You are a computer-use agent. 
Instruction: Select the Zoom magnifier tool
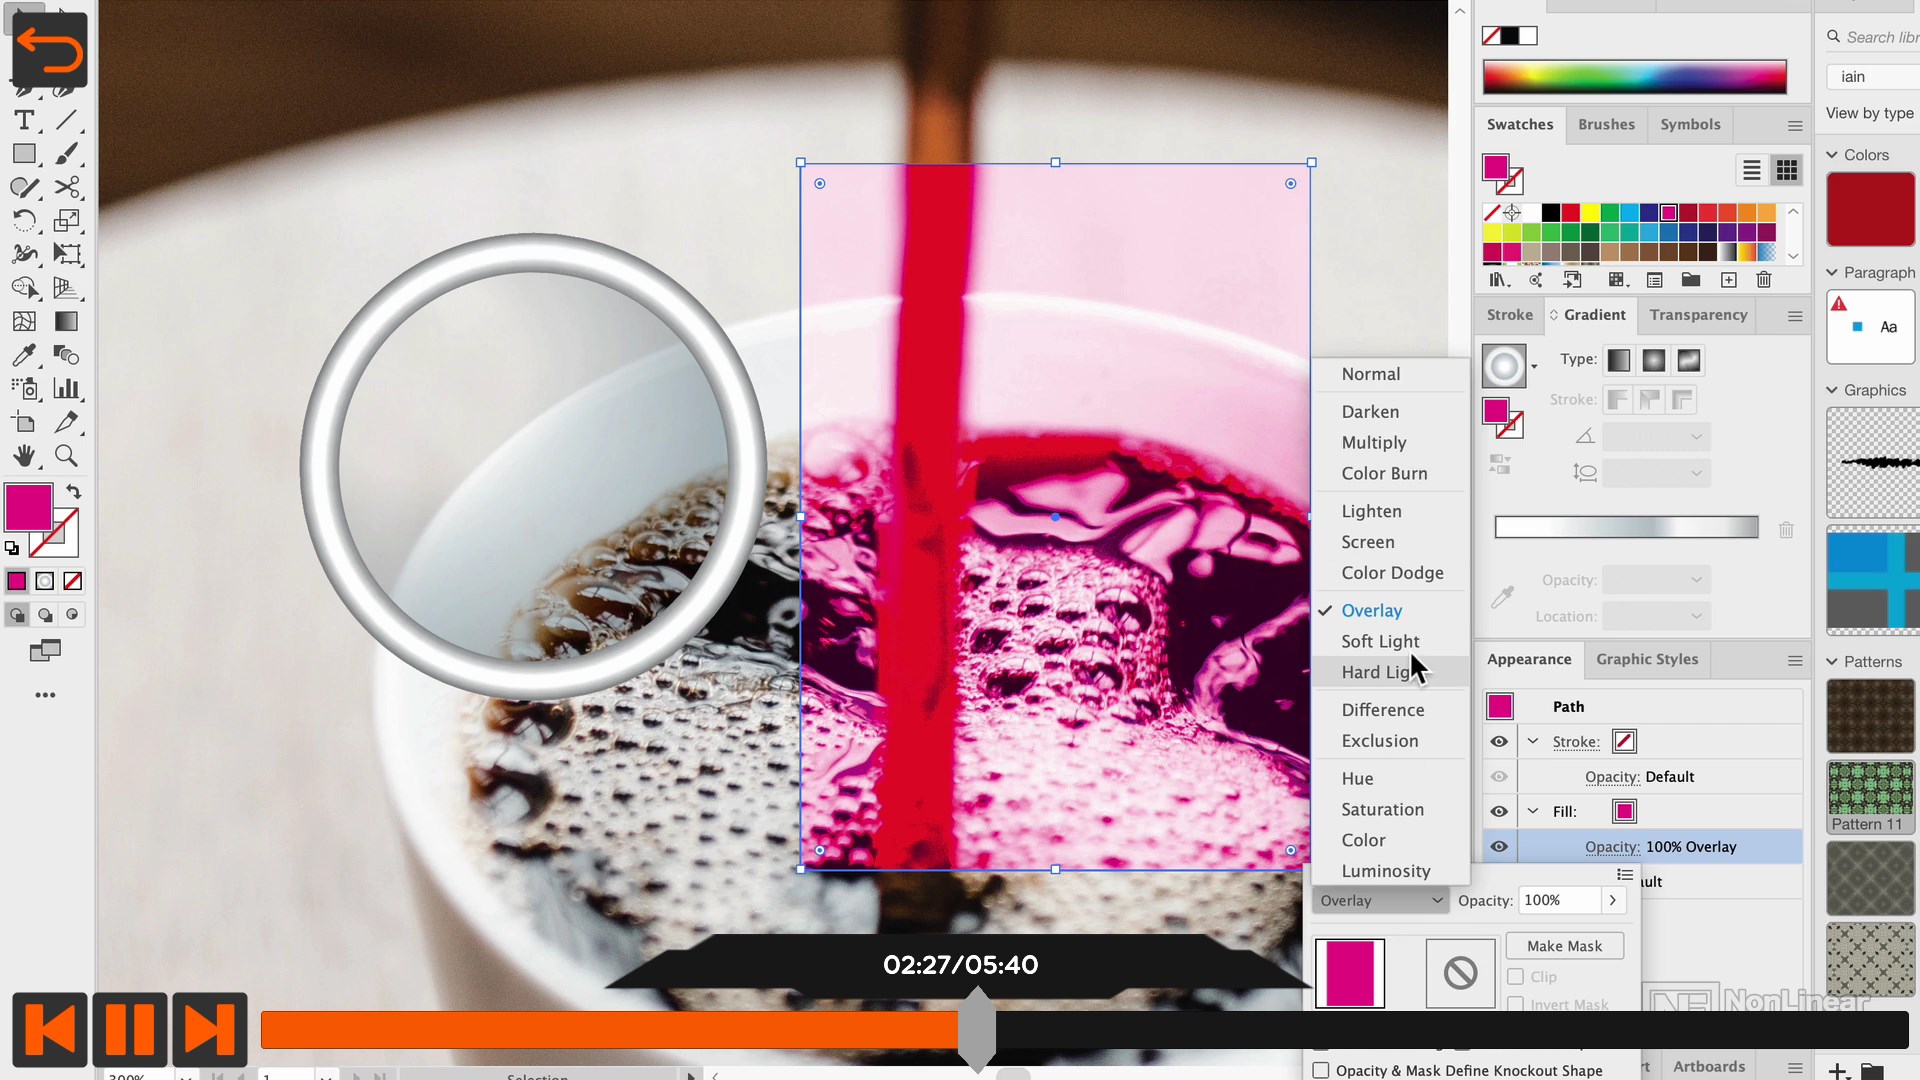tap(67, 456)
